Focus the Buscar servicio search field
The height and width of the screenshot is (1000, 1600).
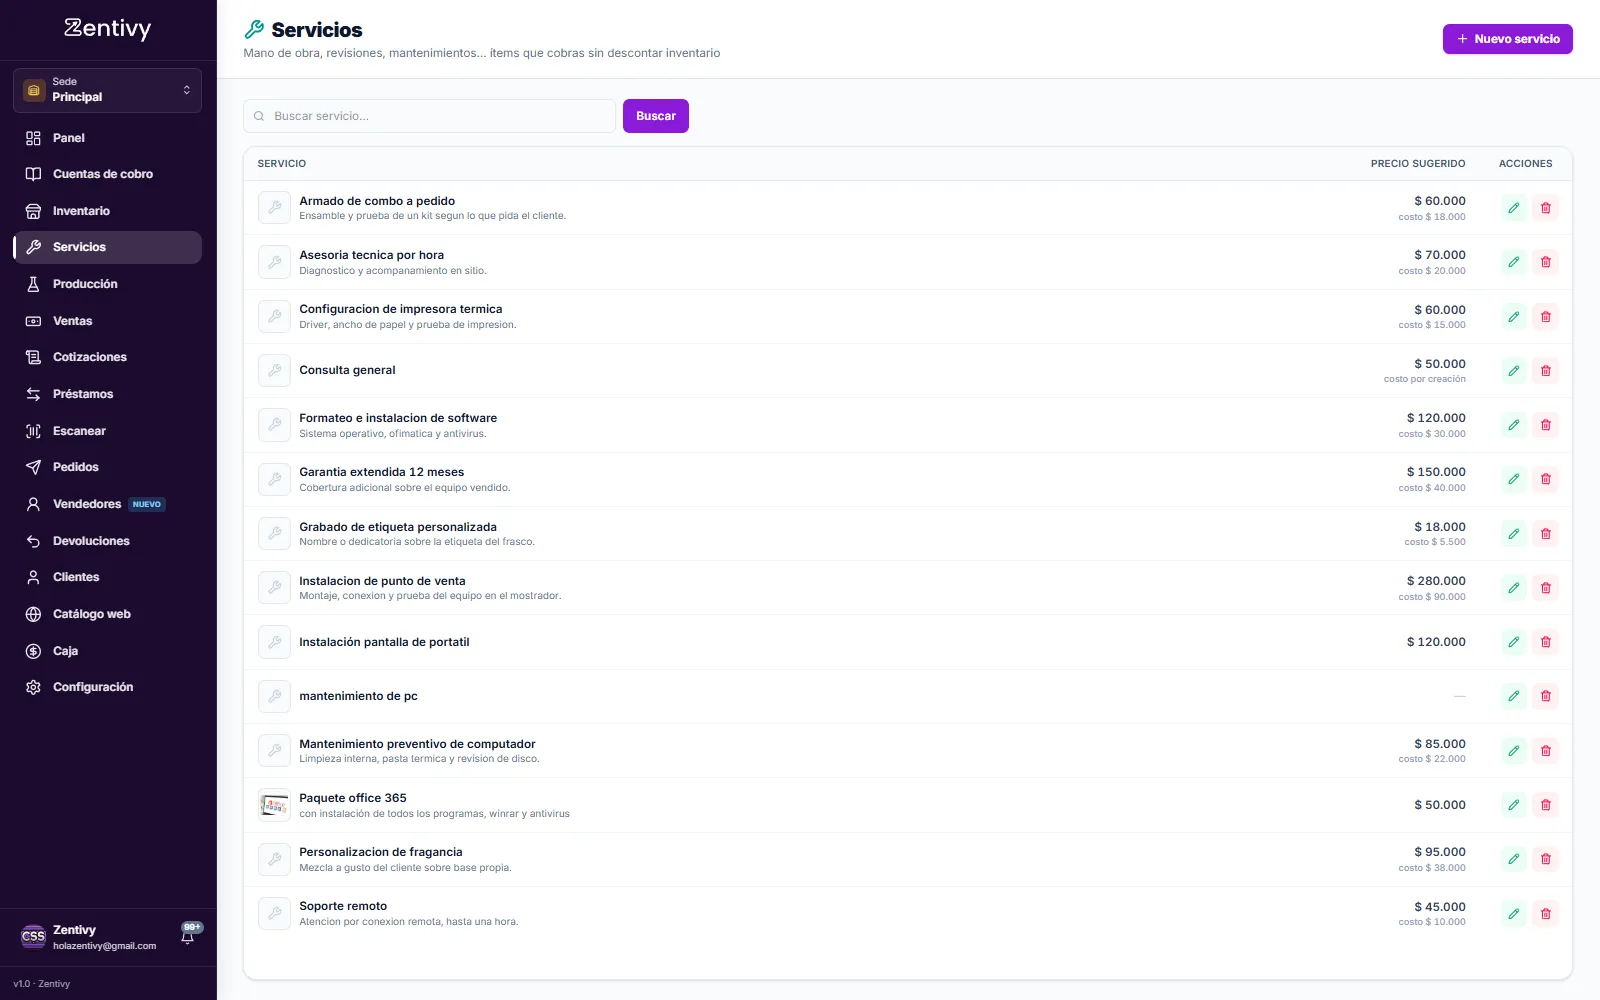tap(429, 116)
